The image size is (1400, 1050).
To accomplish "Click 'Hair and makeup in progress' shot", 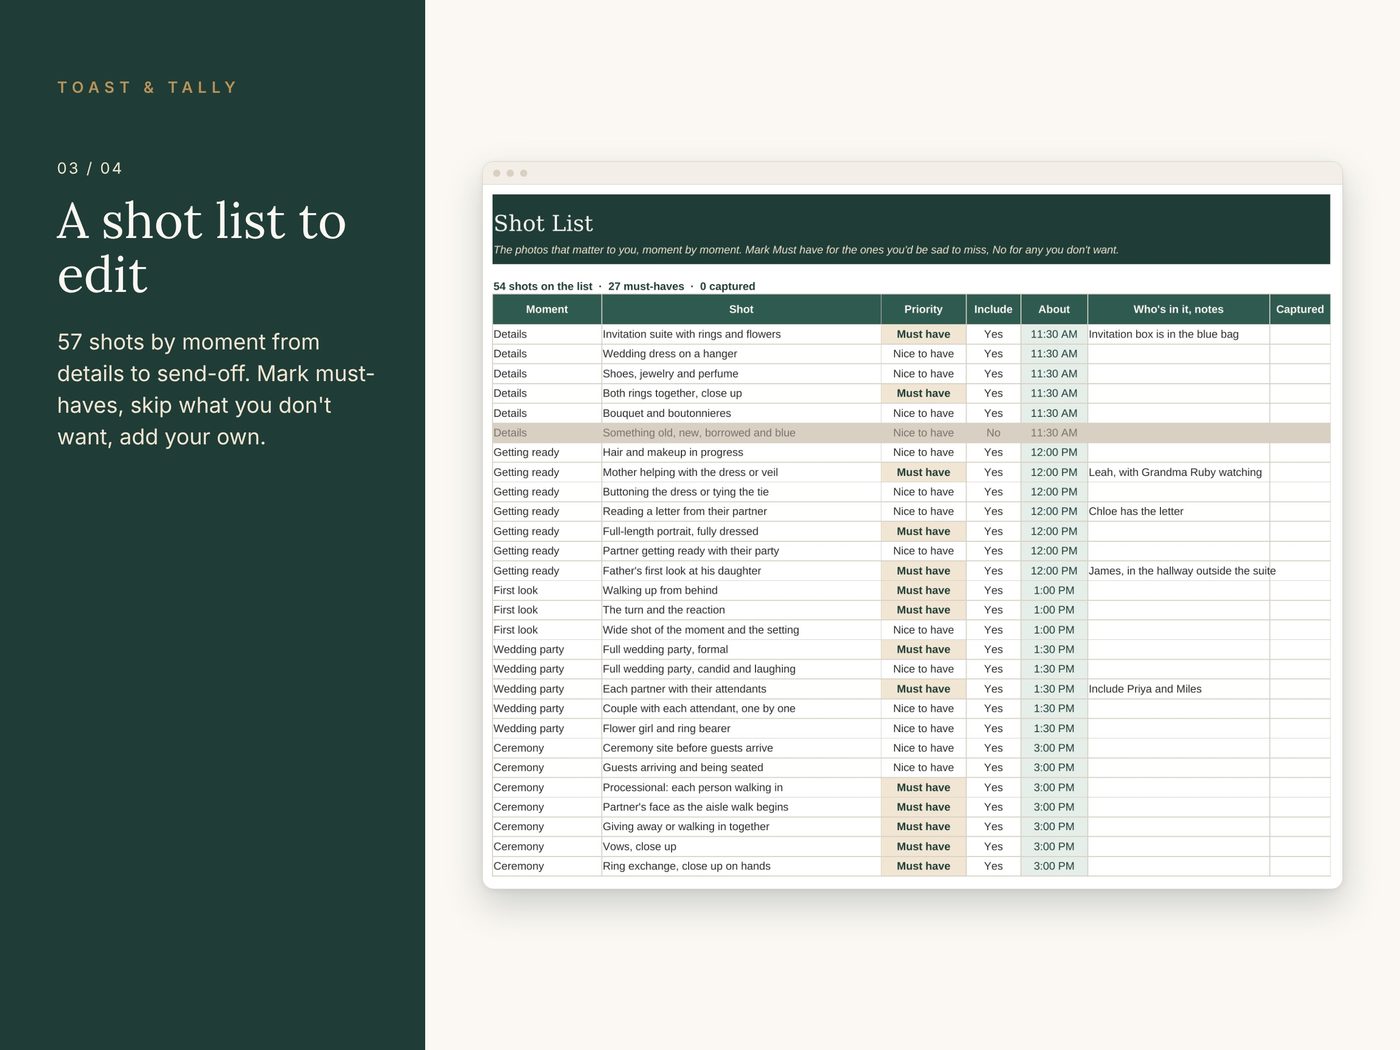I will (741, 452).
